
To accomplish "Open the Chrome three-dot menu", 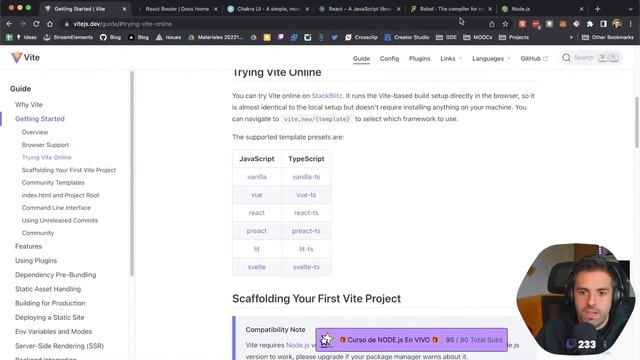I will (x=631, y=24).
